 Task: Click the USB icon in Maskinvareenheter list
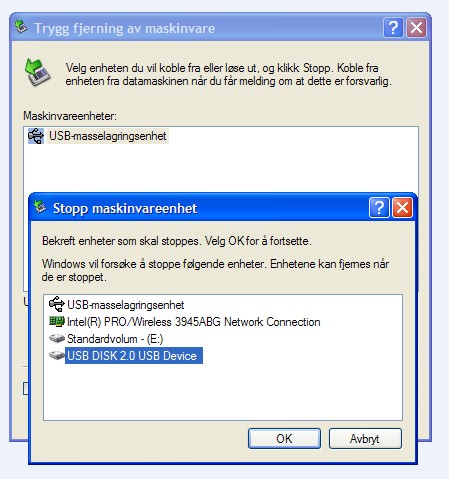tap(36, 136)
